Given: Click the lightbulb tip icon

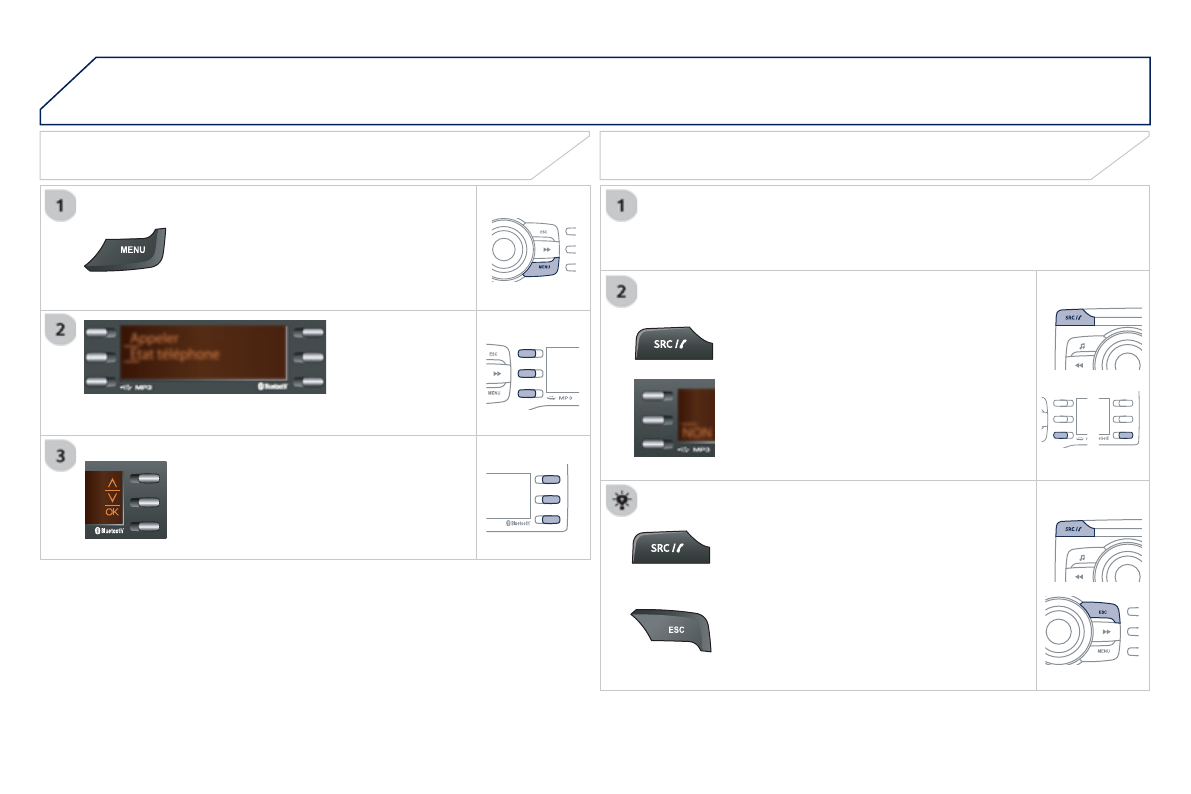Looking at the screenshot, I should [623, 500].
